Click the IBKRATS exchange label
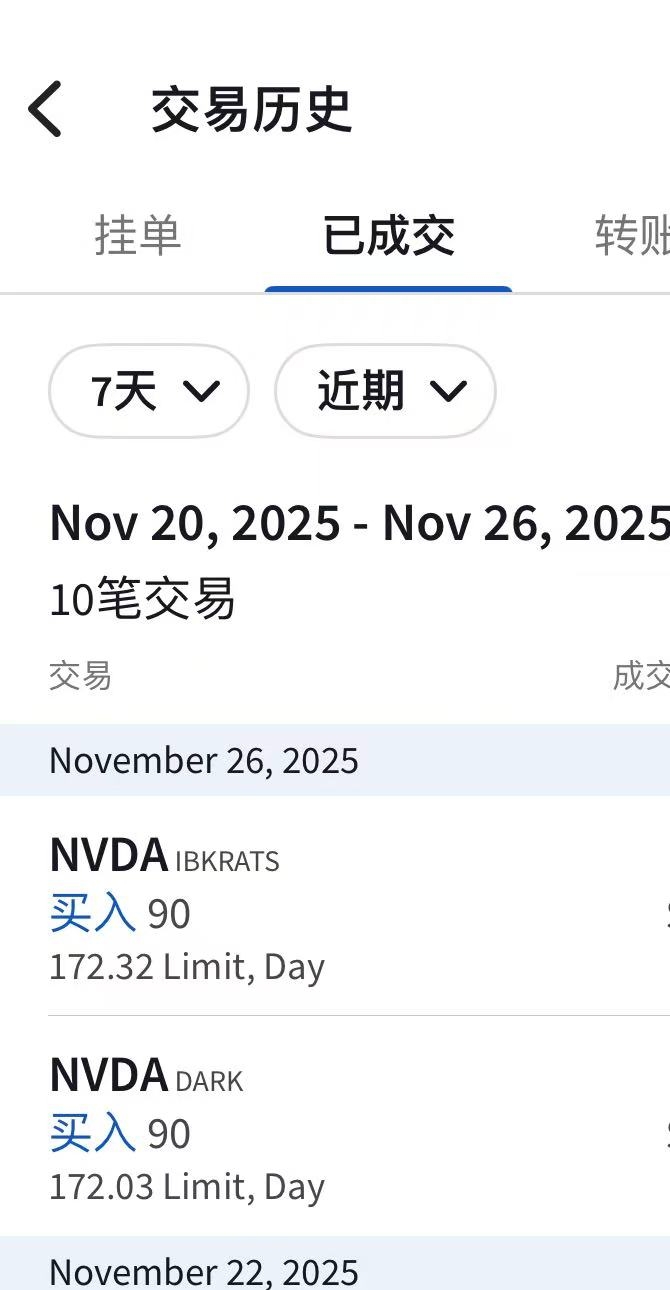This screenshot has width=670, height=1290. point(227,861)
